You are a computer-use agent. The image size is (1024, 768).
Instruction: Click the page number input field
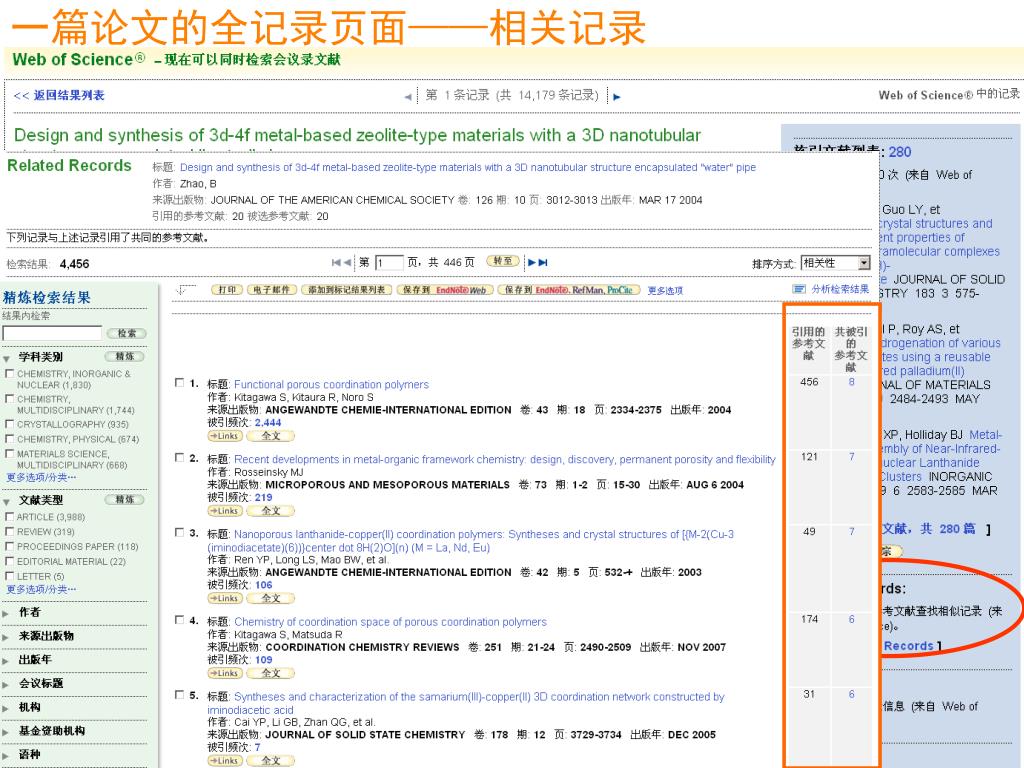tap(389, 263)
